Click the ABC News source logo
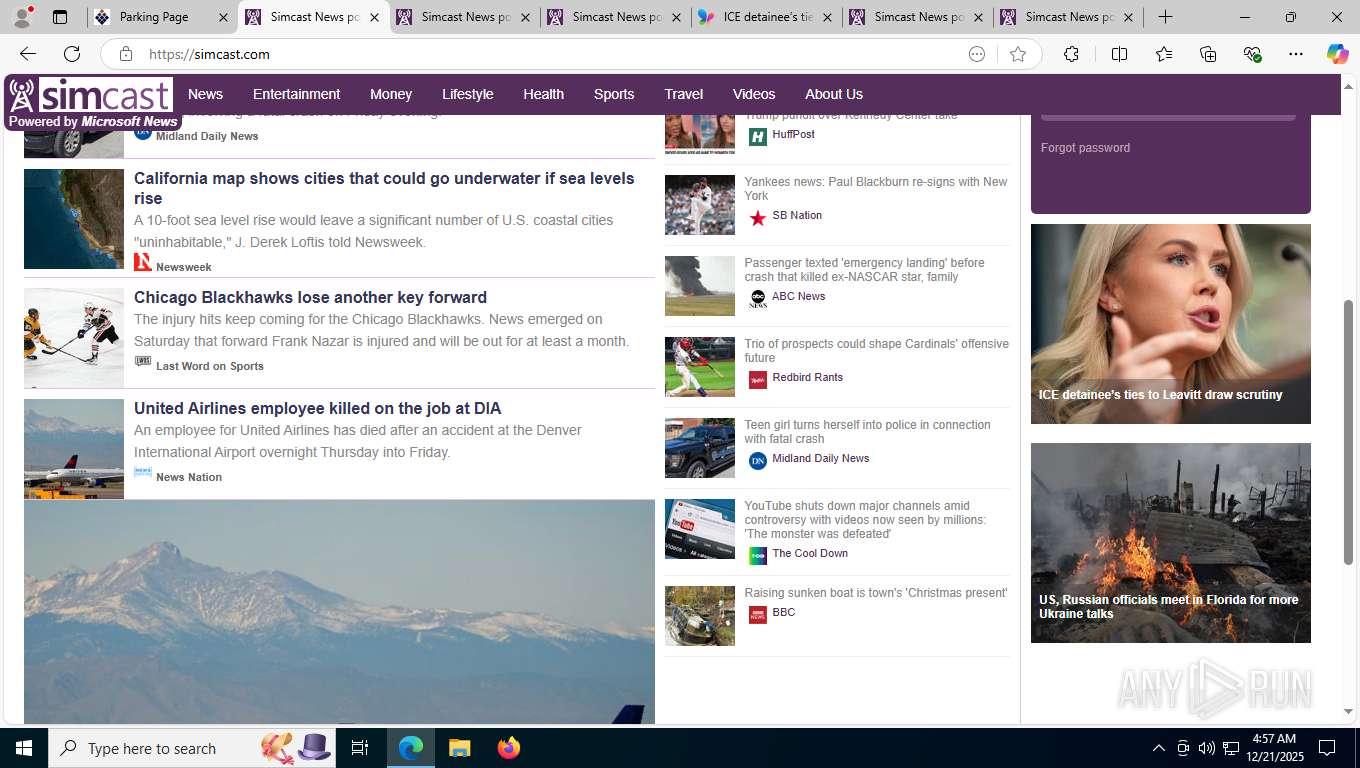1360x768 pixels. [758, 298]
